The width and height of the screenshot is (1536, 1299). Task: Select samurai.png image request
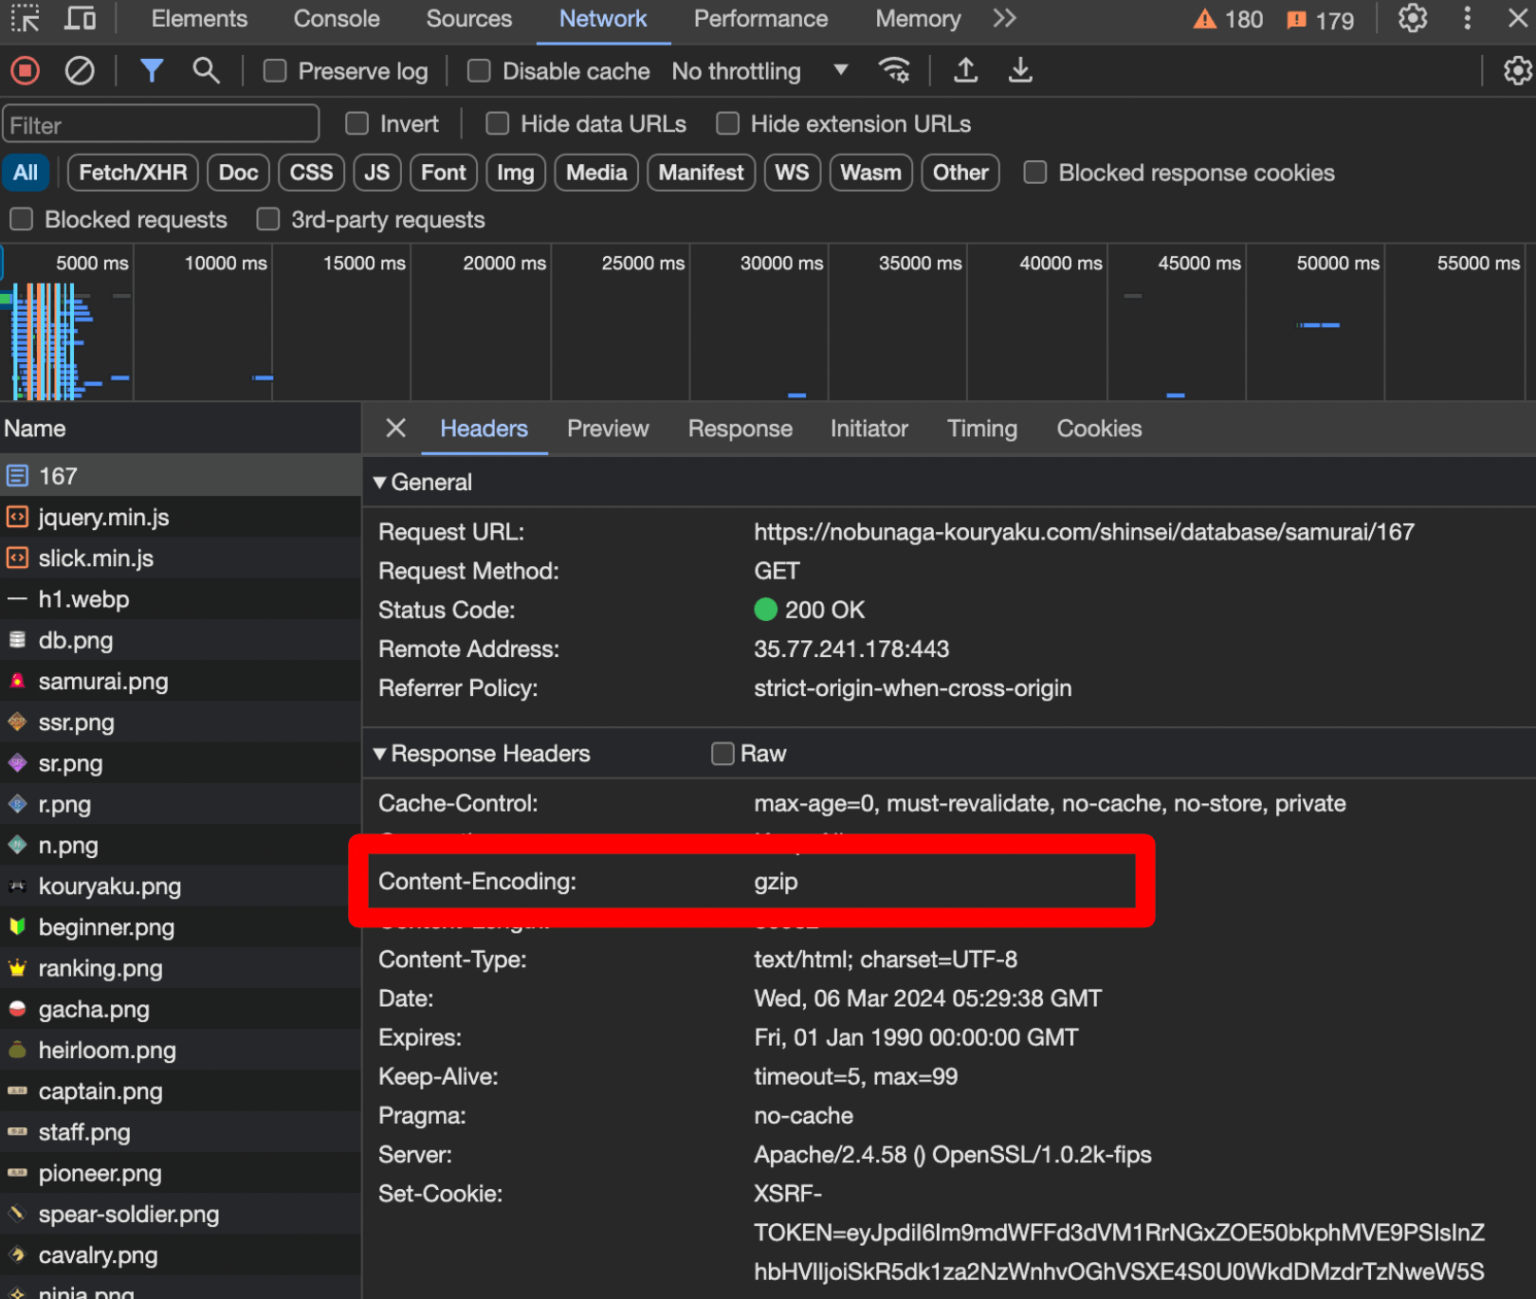180,681
